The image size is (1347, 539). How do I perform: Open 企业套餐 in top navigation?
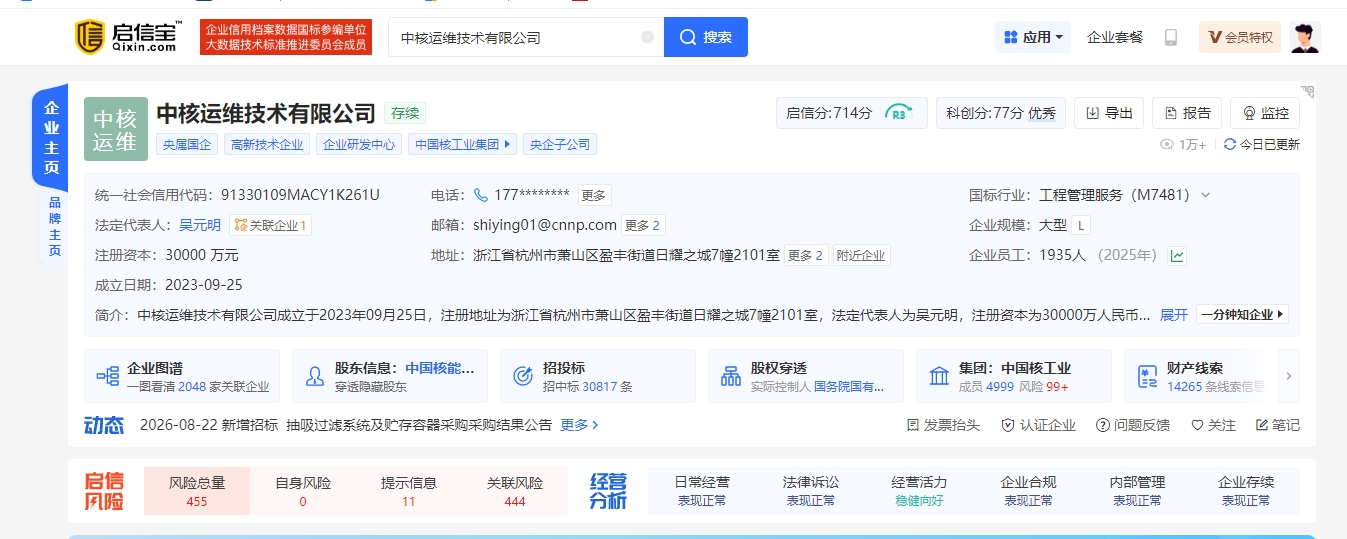click(x=1115, y=37)
